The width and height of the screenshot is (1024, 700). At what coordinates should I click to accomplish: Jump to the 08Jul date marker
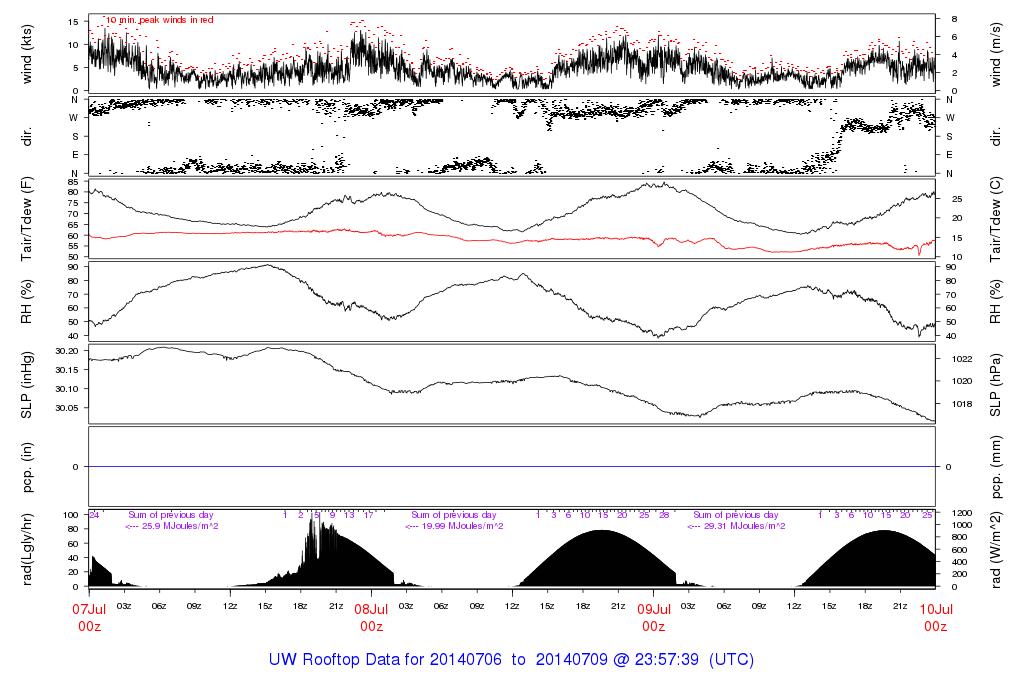[371, 607]
